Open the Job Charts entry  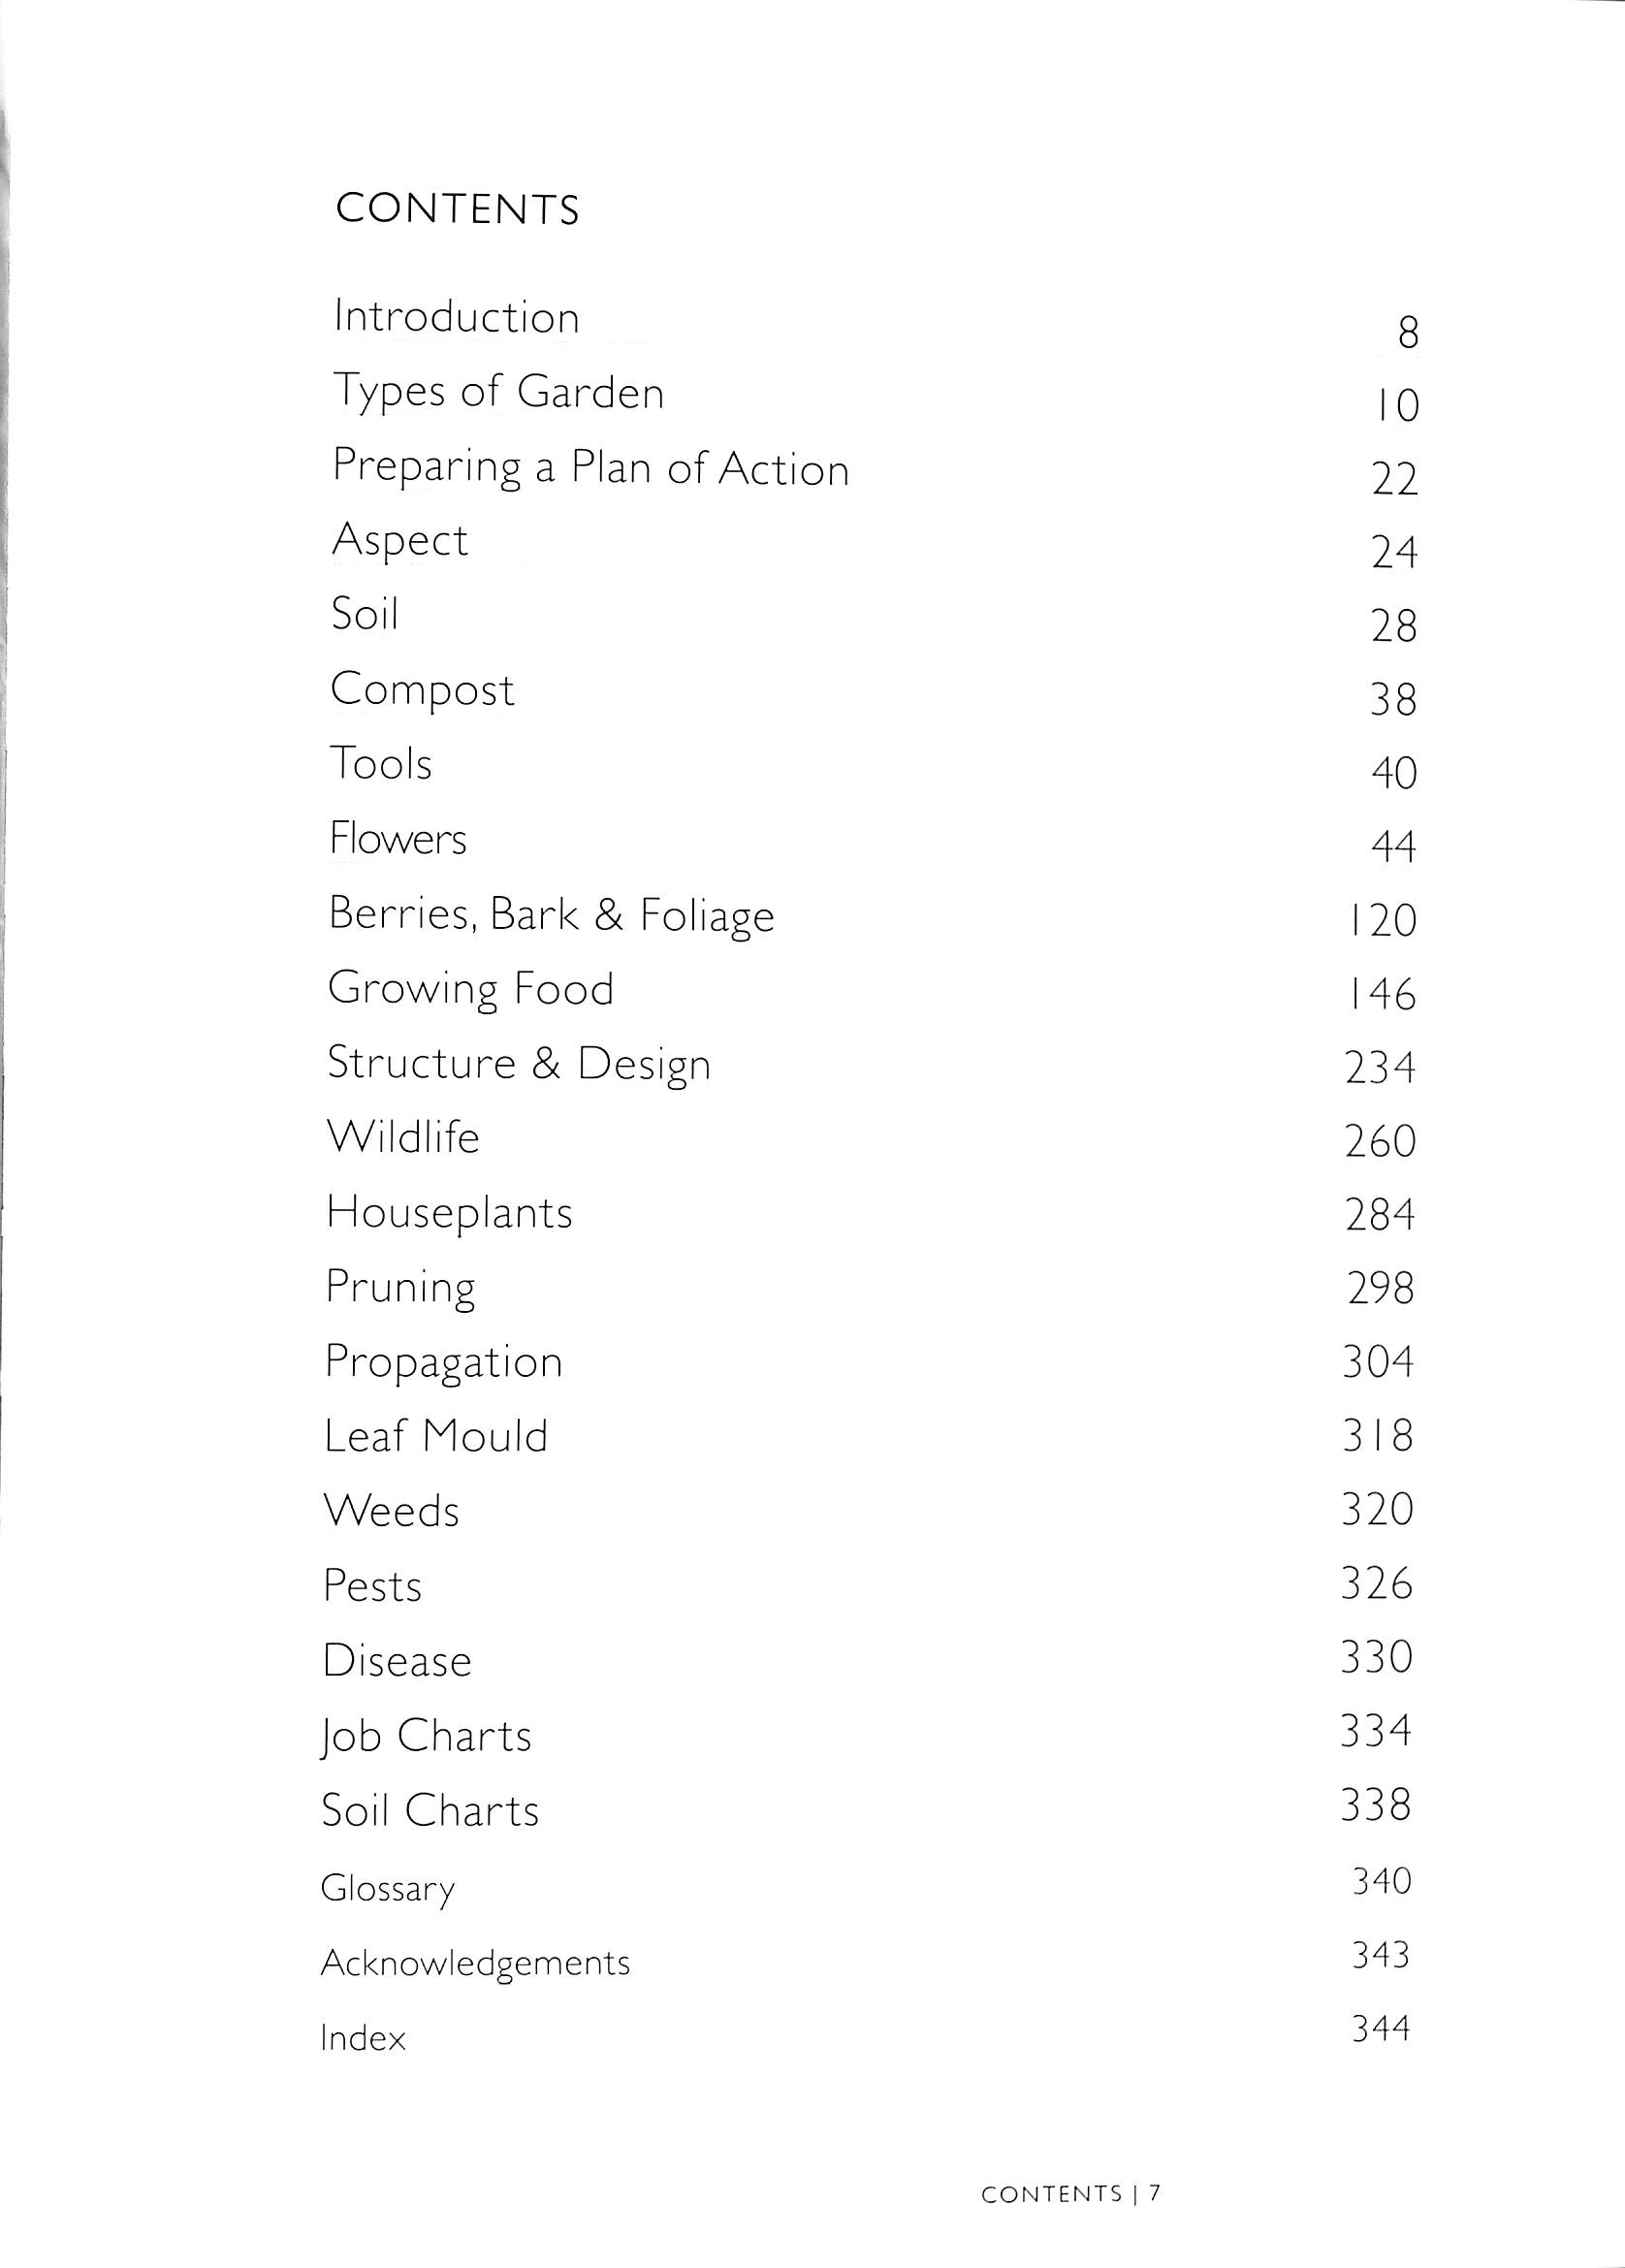tap(426, 1737)
